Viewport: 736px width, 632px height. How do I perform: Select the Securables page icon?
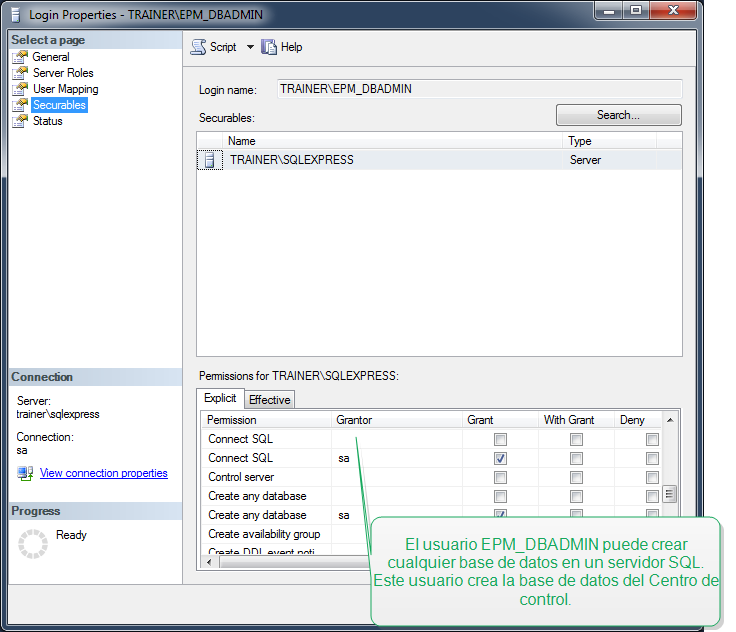(20, 105)
